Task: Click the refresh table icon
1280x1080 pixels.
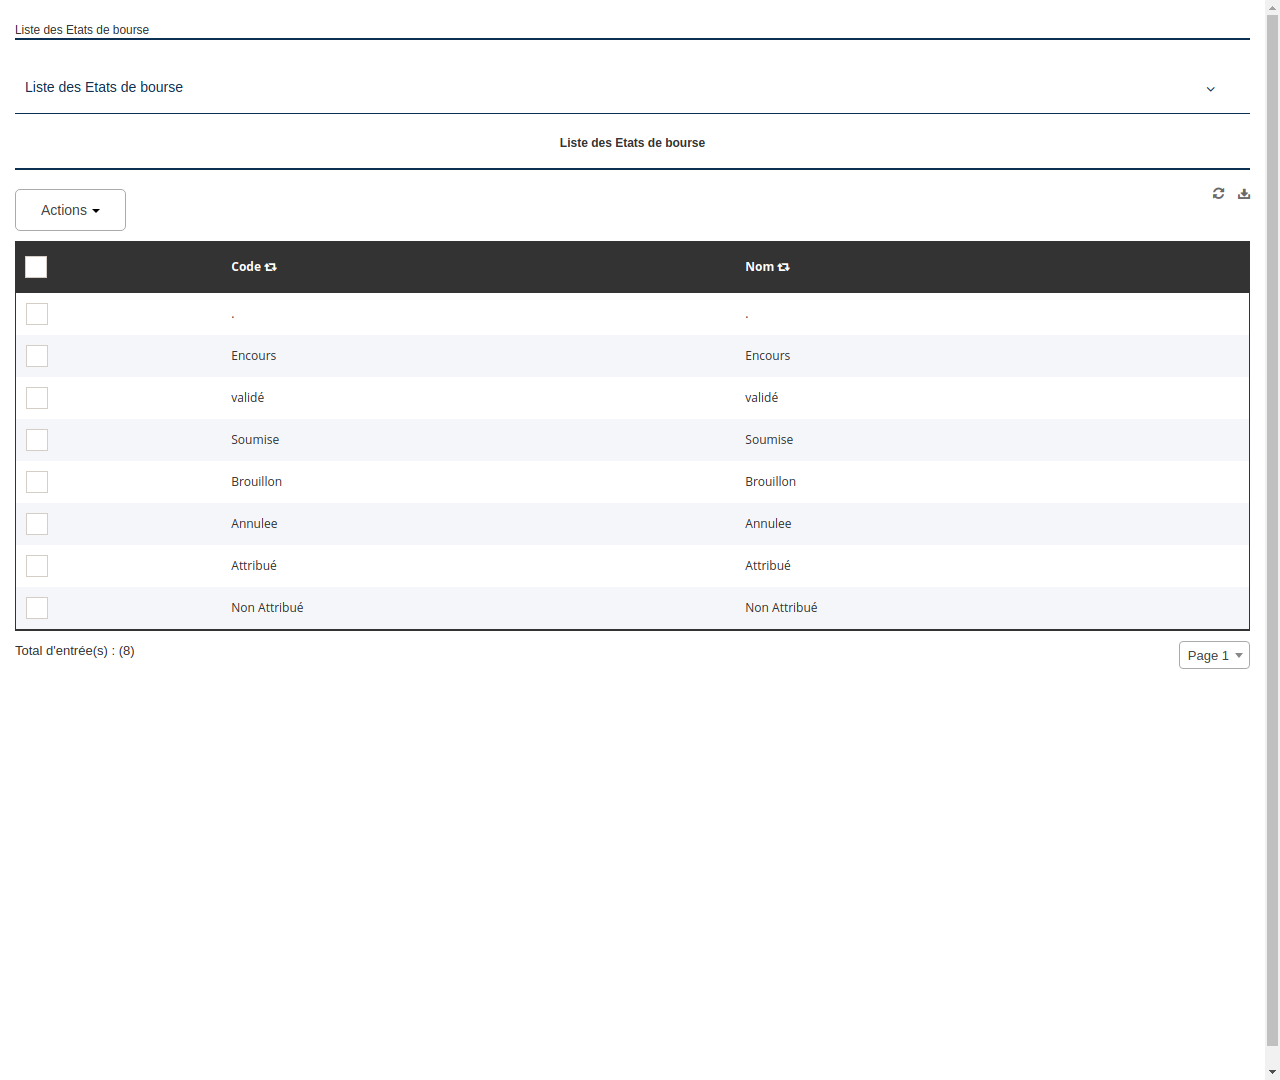Action: [x=1218, y=193]
